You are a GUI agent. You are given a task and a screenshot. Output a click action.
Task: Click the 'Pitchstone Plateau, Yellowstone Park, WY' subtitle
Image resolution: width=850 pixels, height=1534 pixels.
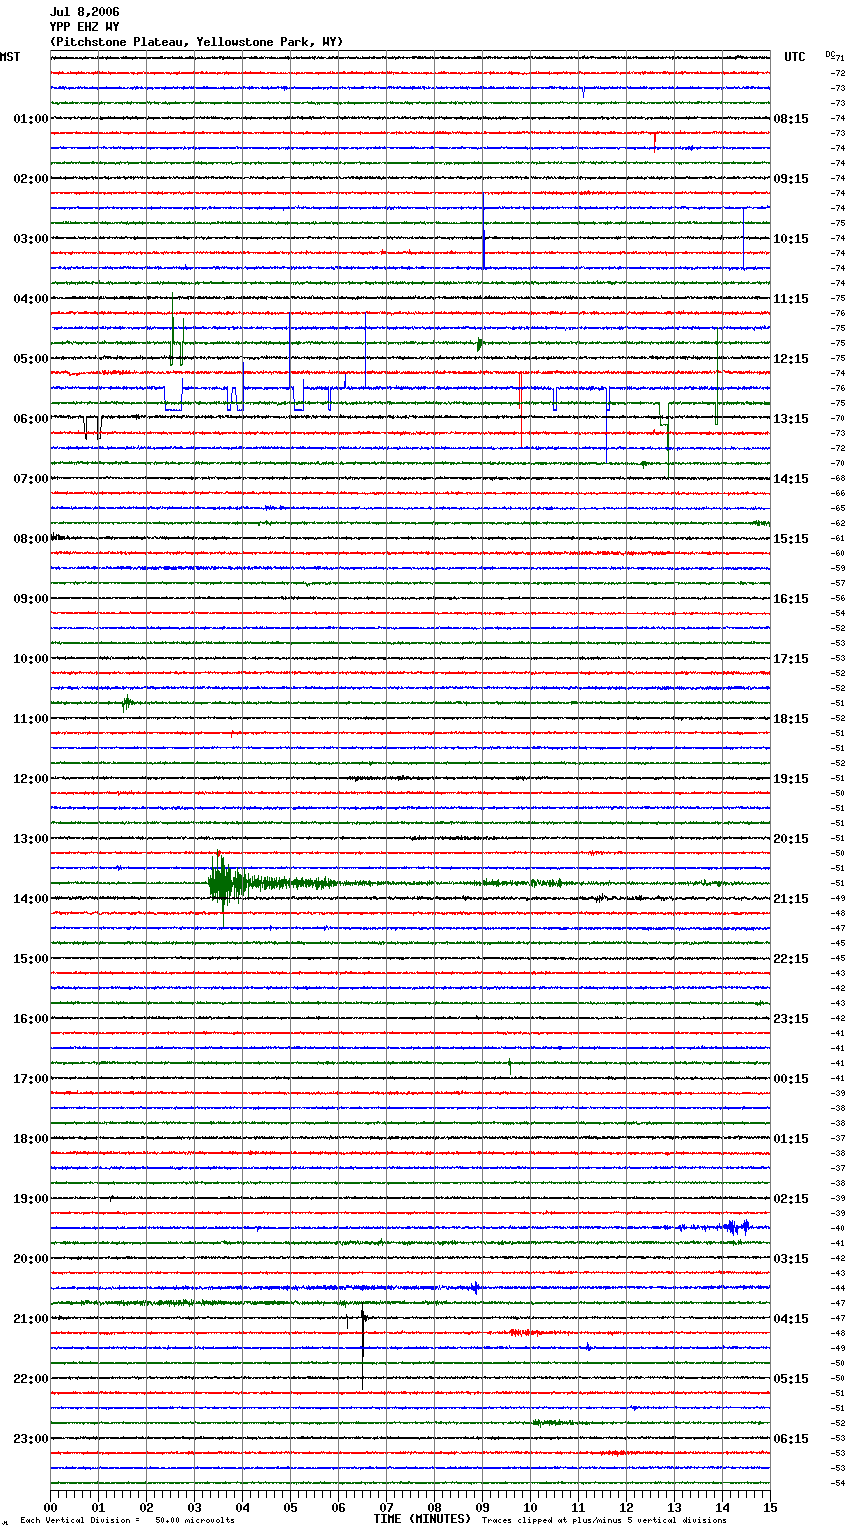pyautogui.click(x=196, y=42)
